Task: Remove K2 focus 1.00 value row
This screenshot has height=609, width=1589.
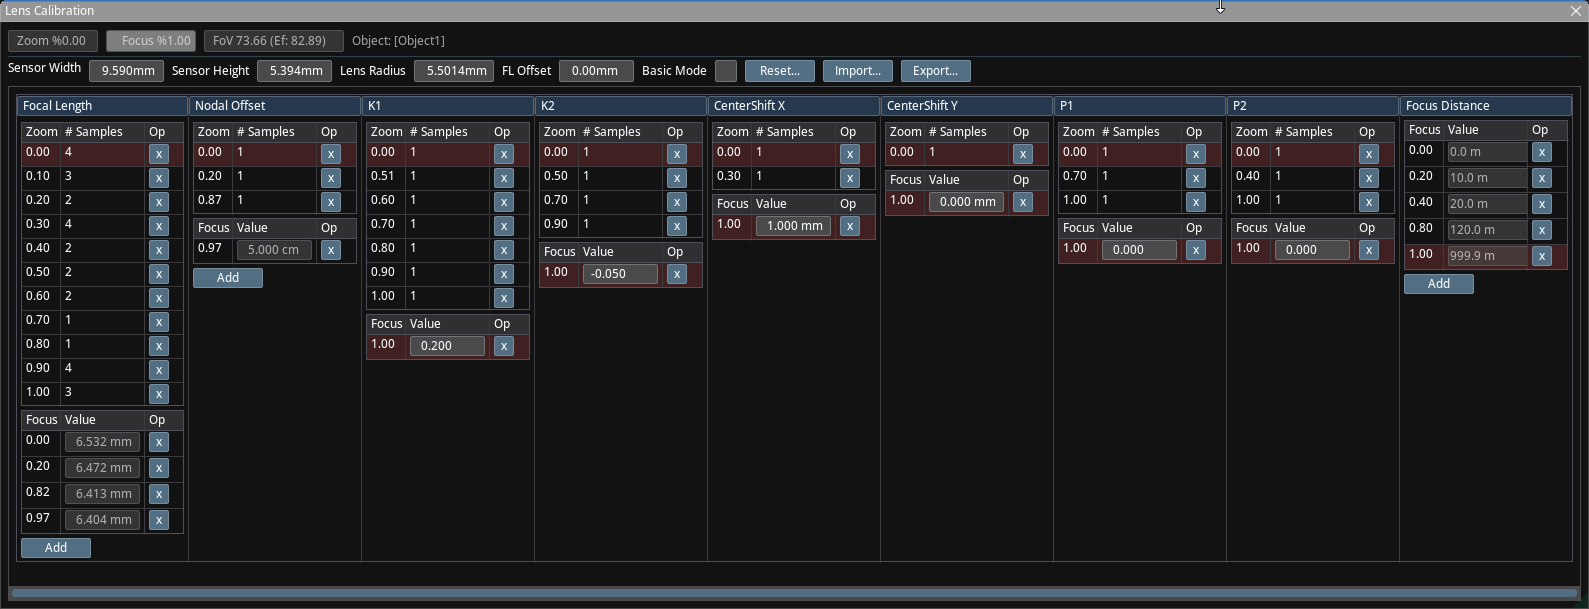Action: pos(677,274)
